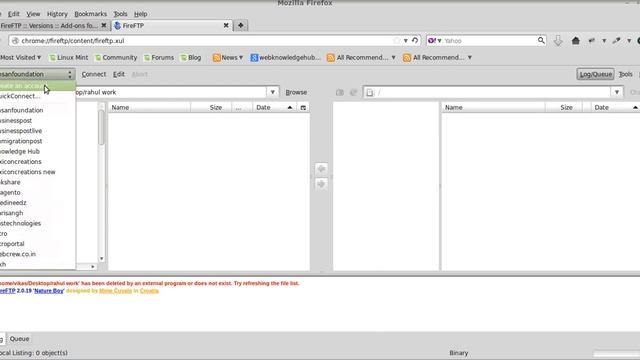640x360 pixels.
Task: Open the downloads arrow icon
Action: pos(558,40)
